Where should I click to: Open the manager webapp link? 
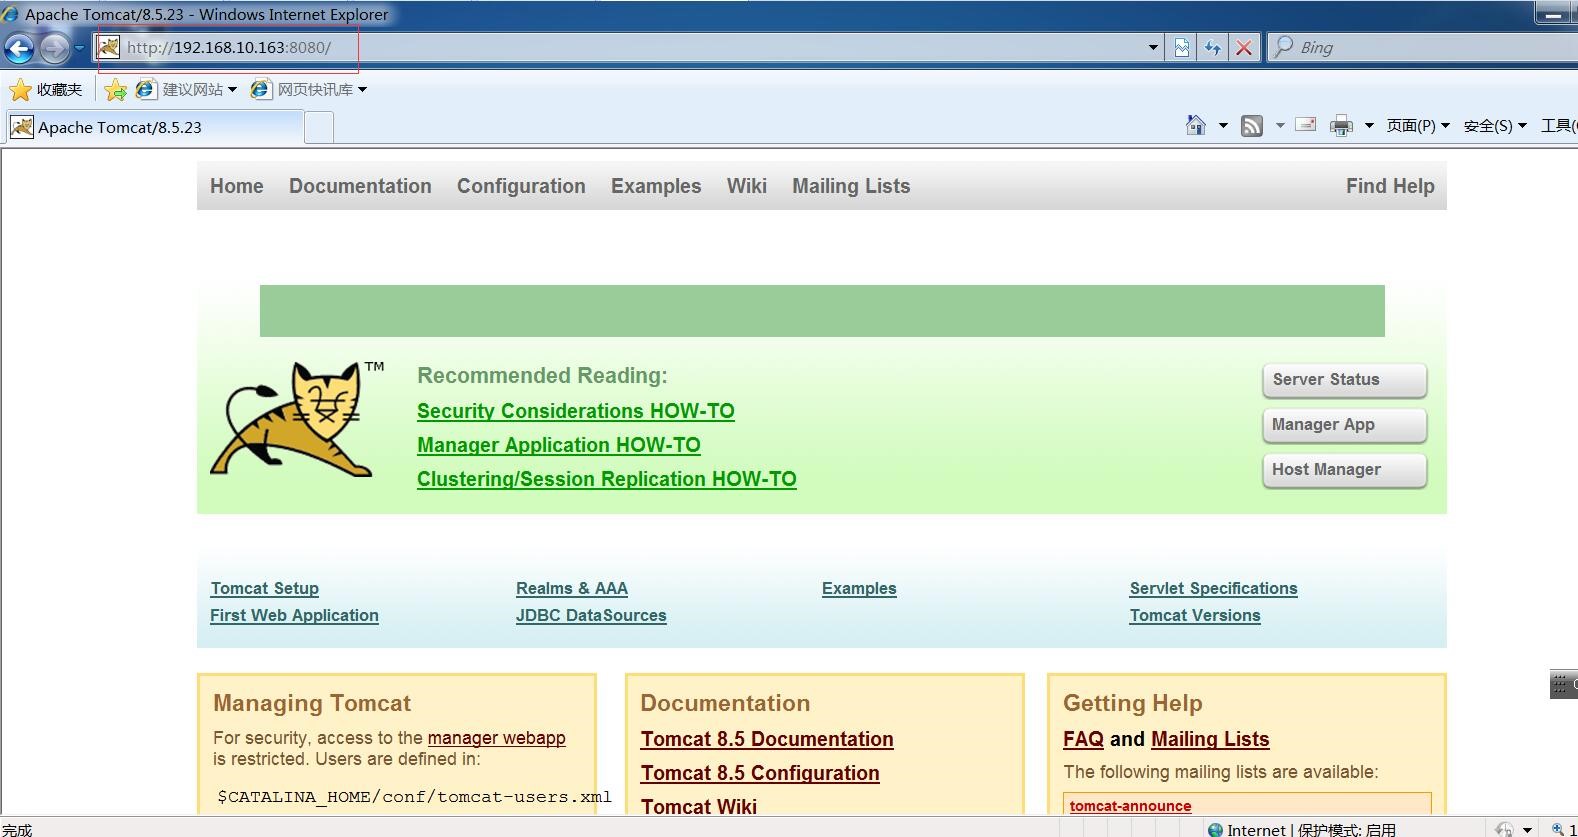click(496, 738)
